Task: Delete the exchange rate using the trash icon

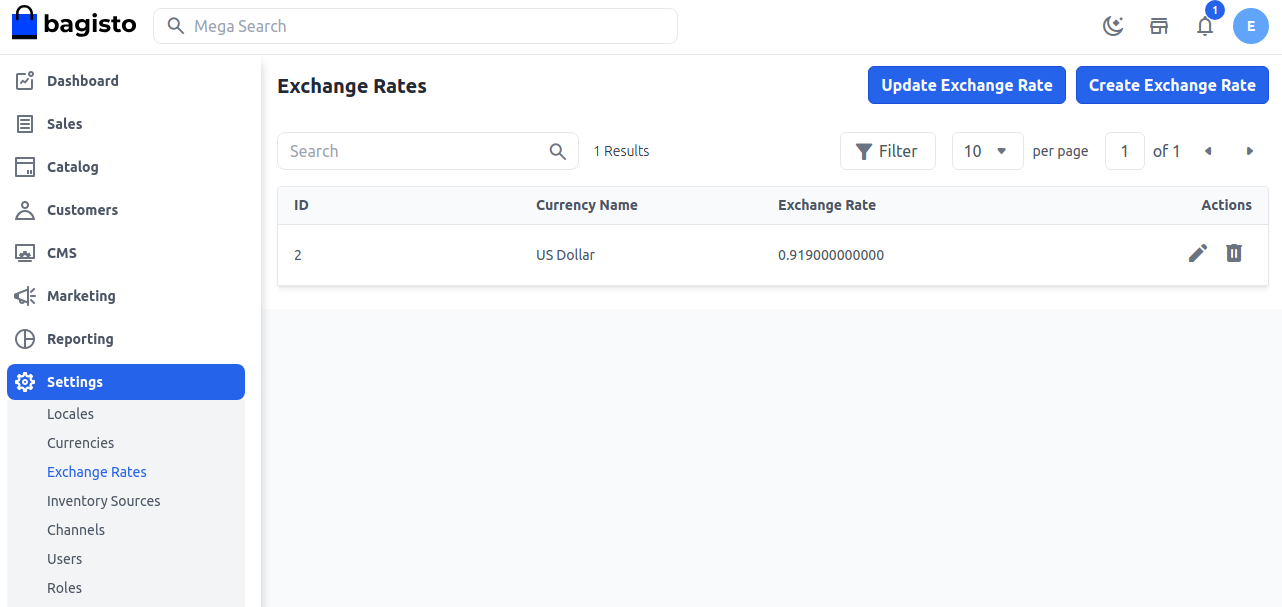Action: pyautogui.click(x=1234, y=253)
